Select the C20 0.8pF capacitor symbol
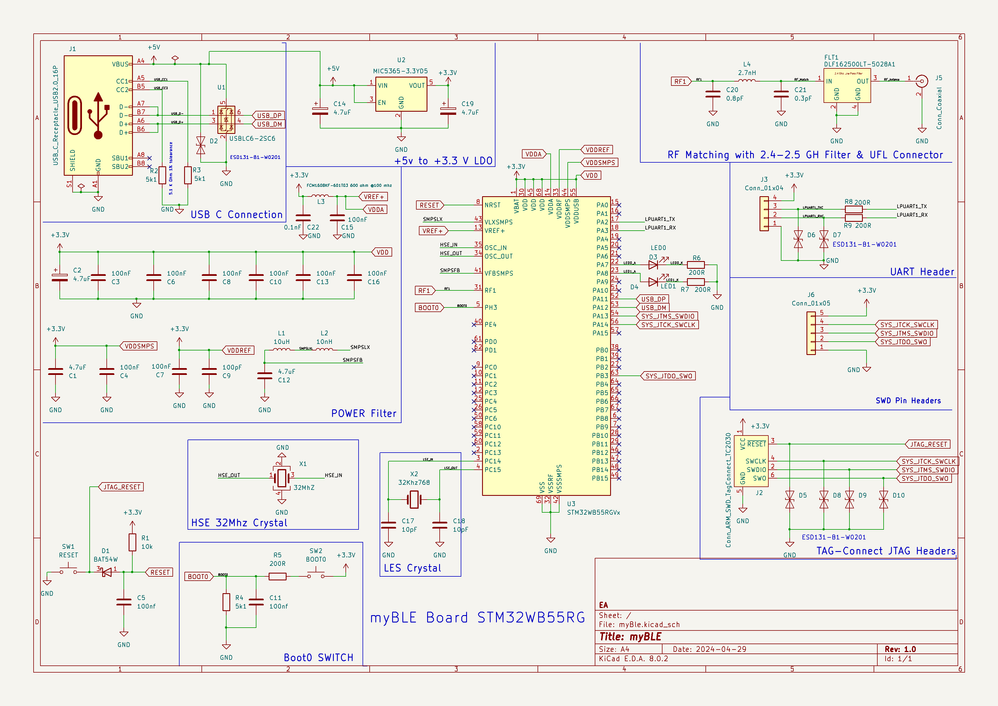The width and height of the screenshot is (998, 706). (713, 94)
